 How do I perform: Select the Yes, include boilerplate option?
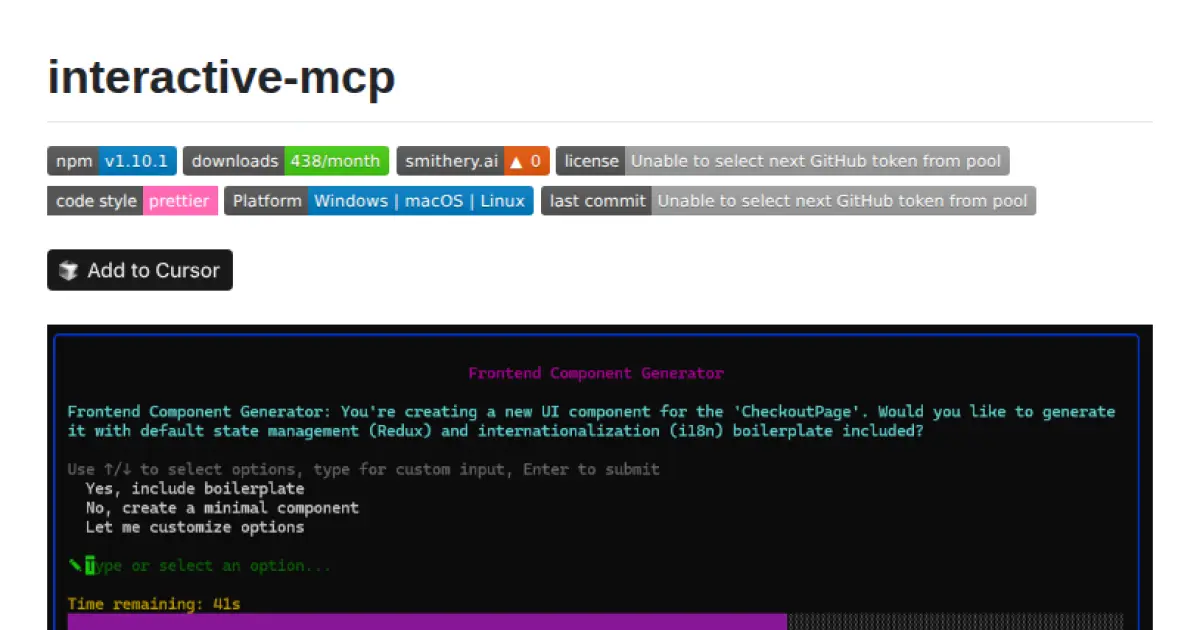tap(194, 488)
